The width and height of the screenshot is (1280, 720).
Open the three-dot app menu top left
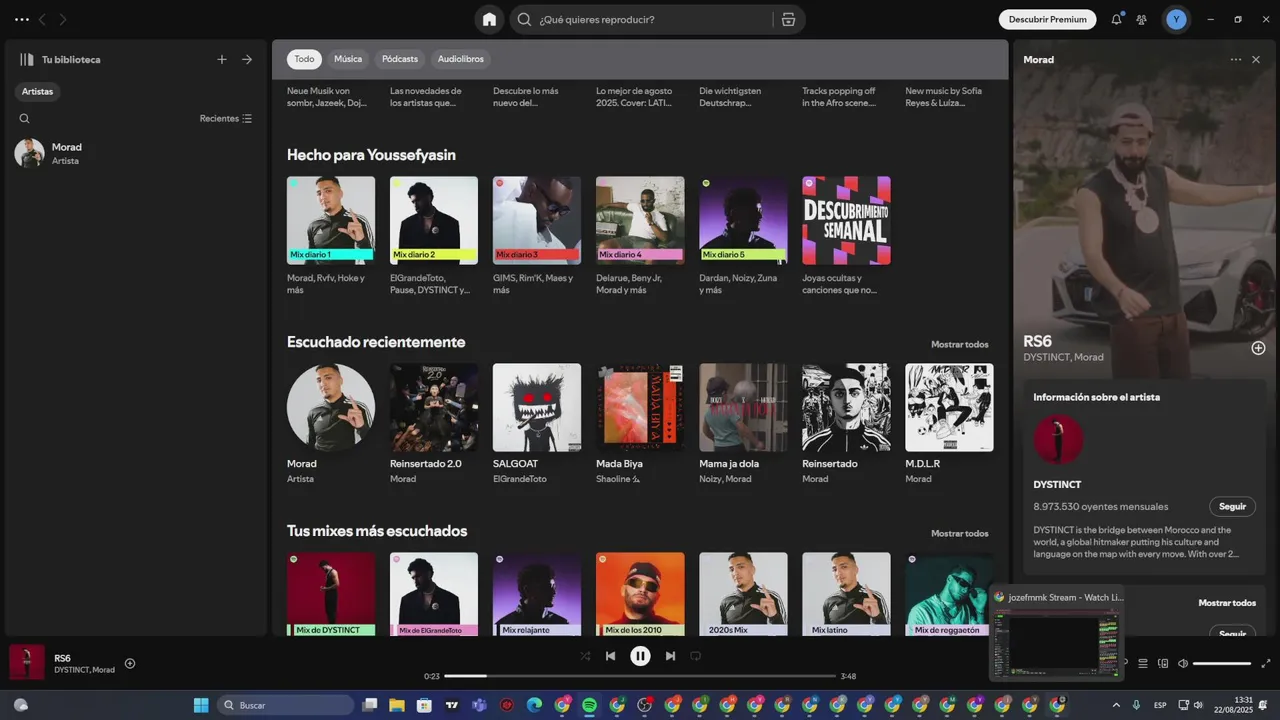[x=22, y=19]
